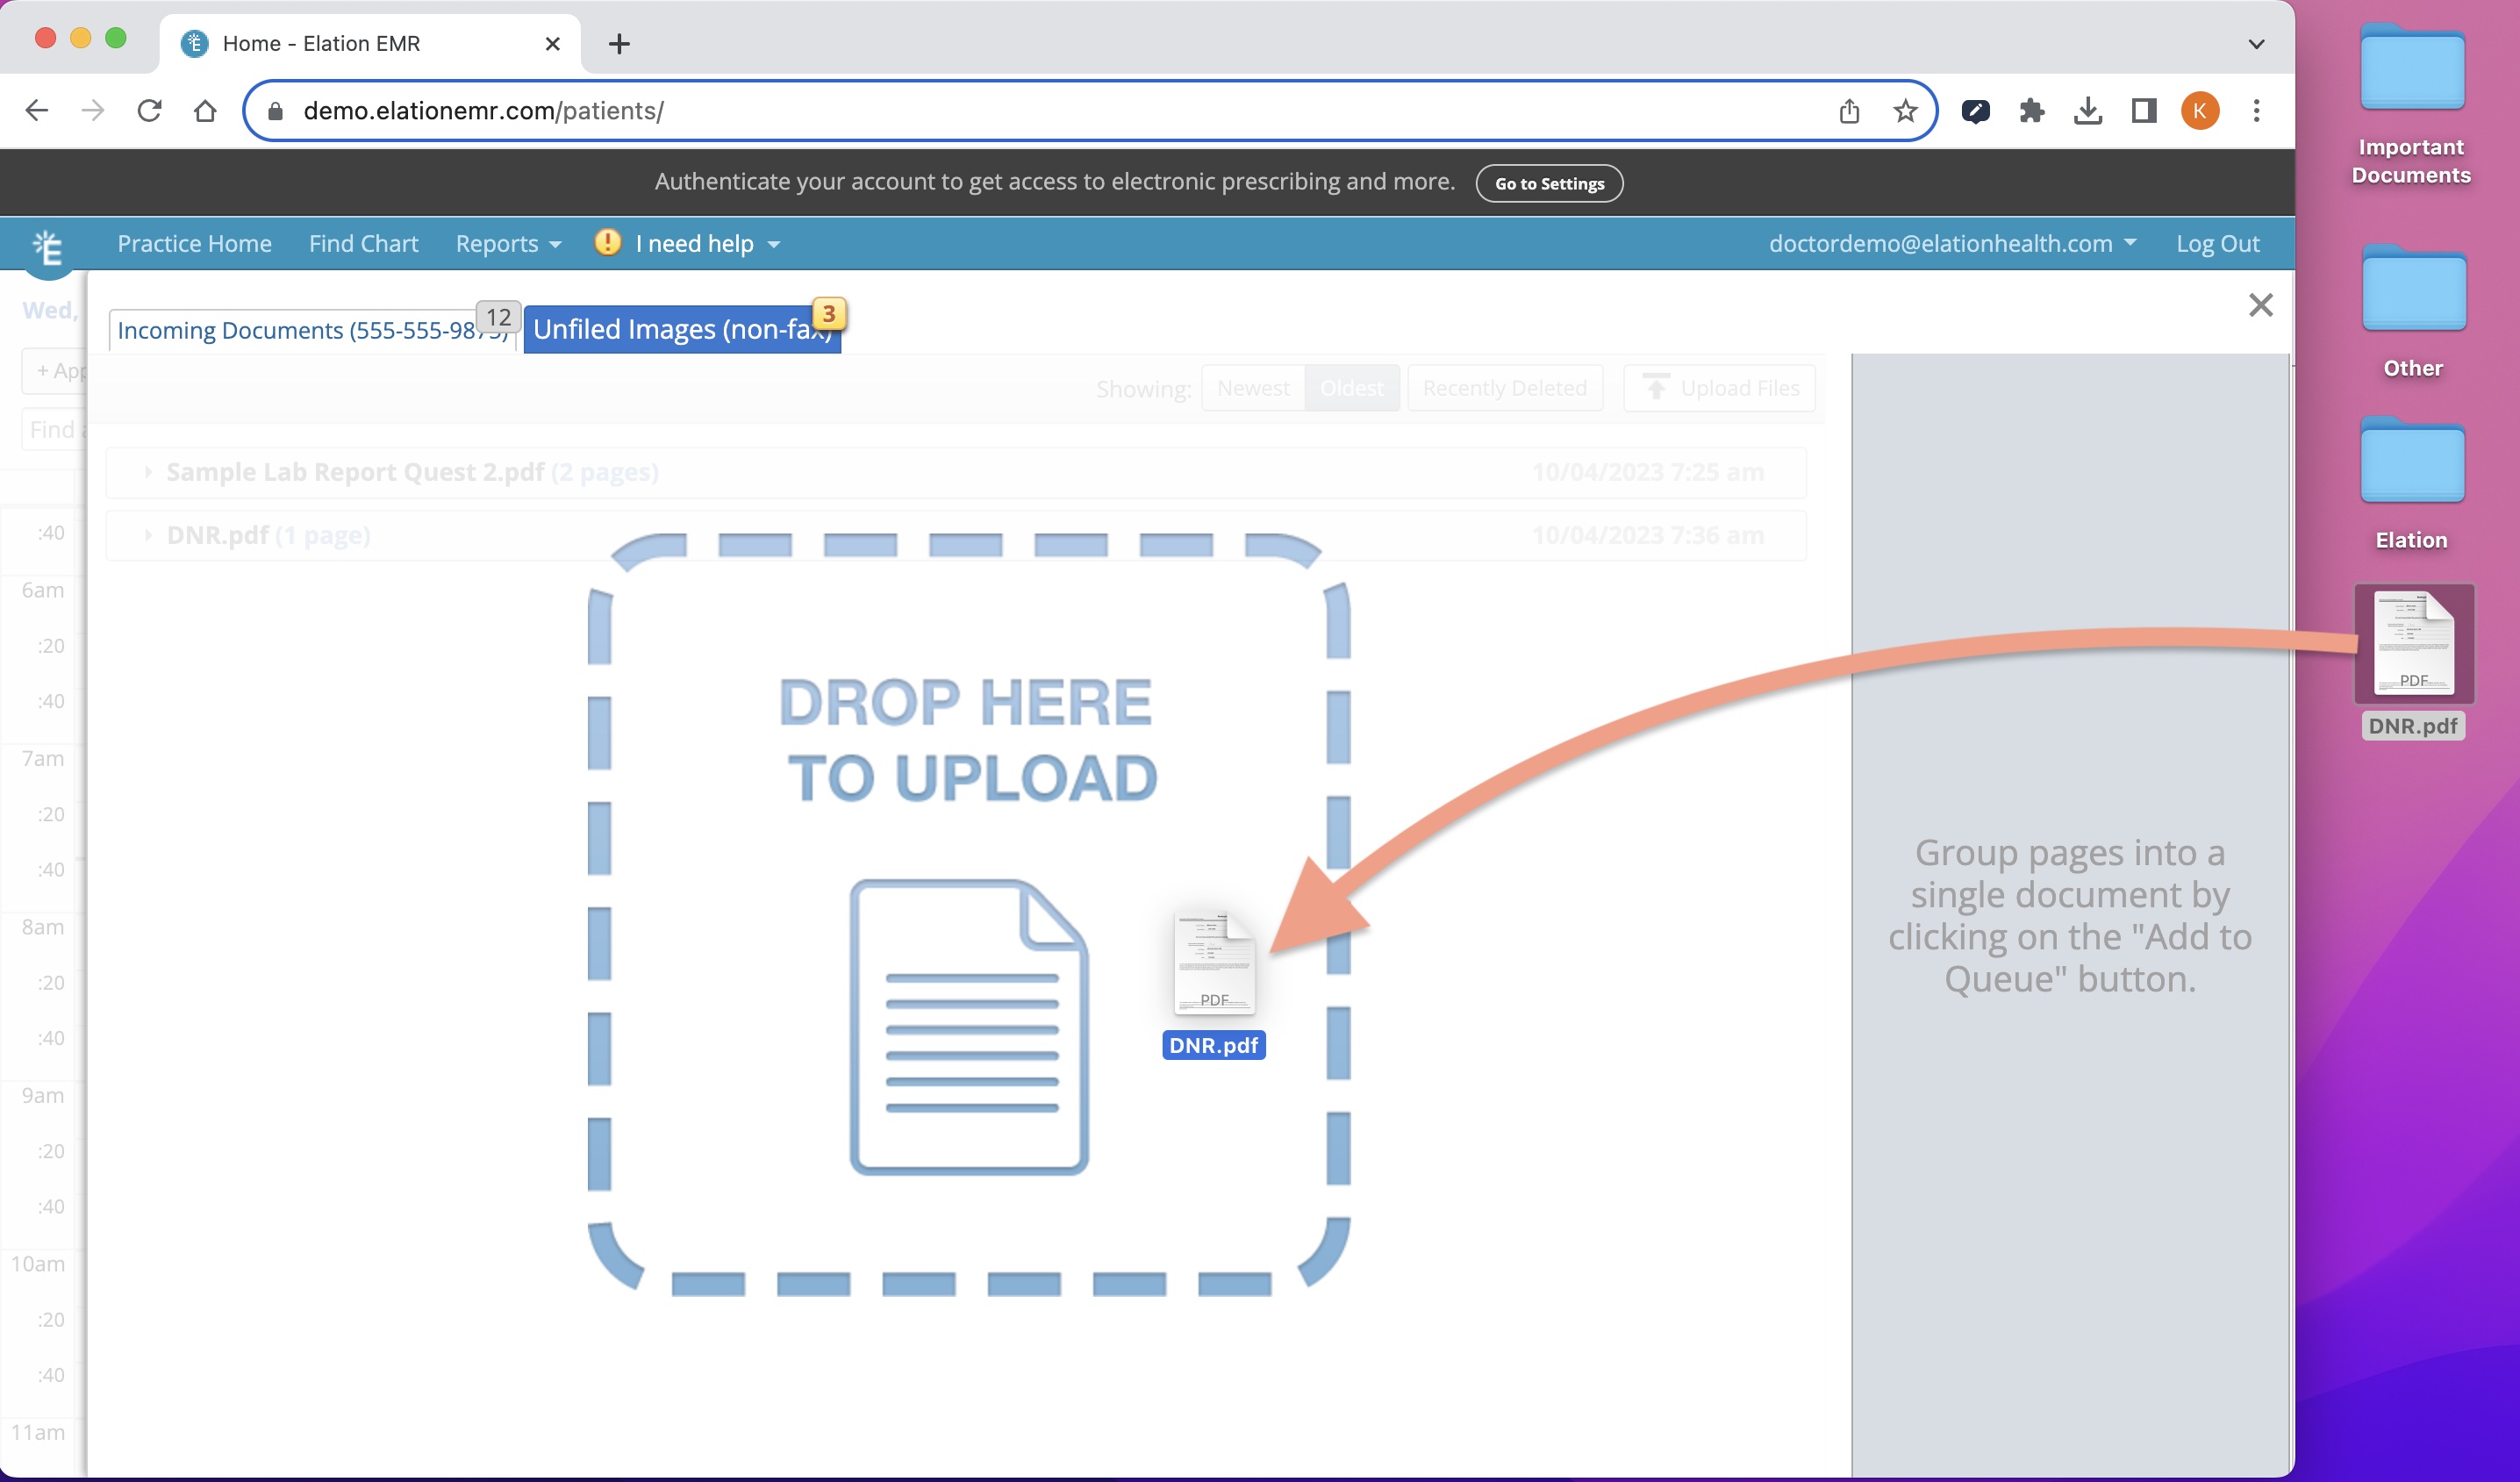Select the Important Documents desktop folder
Viewport: 2520px width, 1482px height.
2412,105
